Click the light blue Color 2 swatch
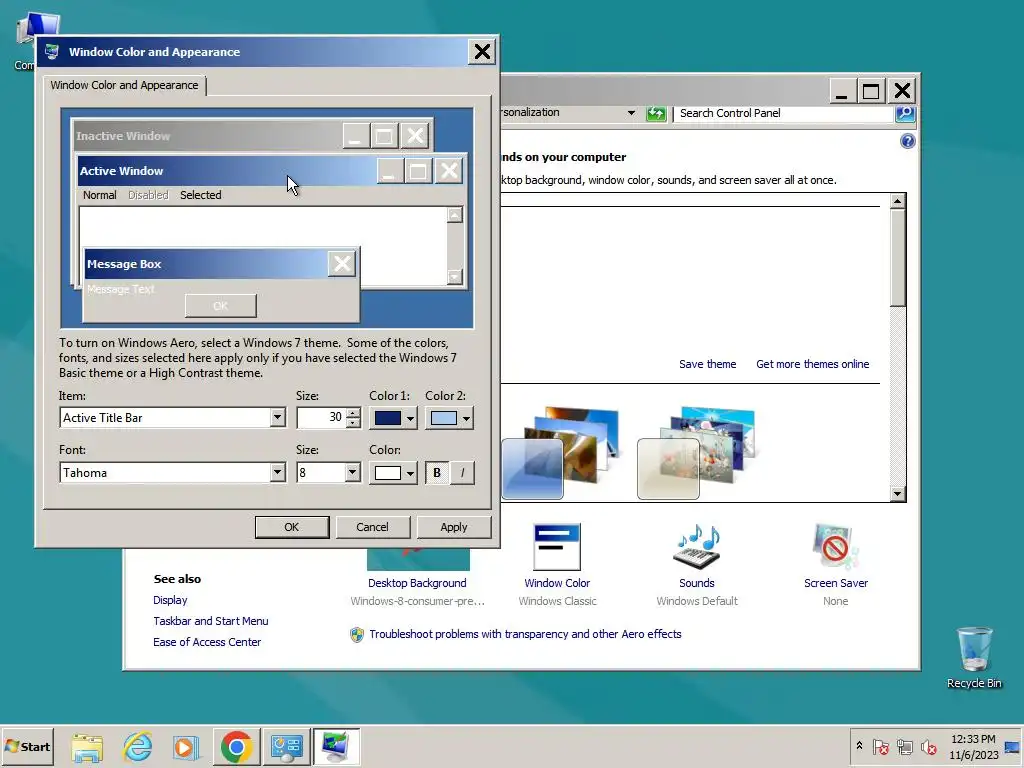This screenshot has height=768, width=1024. click(443, 419)
